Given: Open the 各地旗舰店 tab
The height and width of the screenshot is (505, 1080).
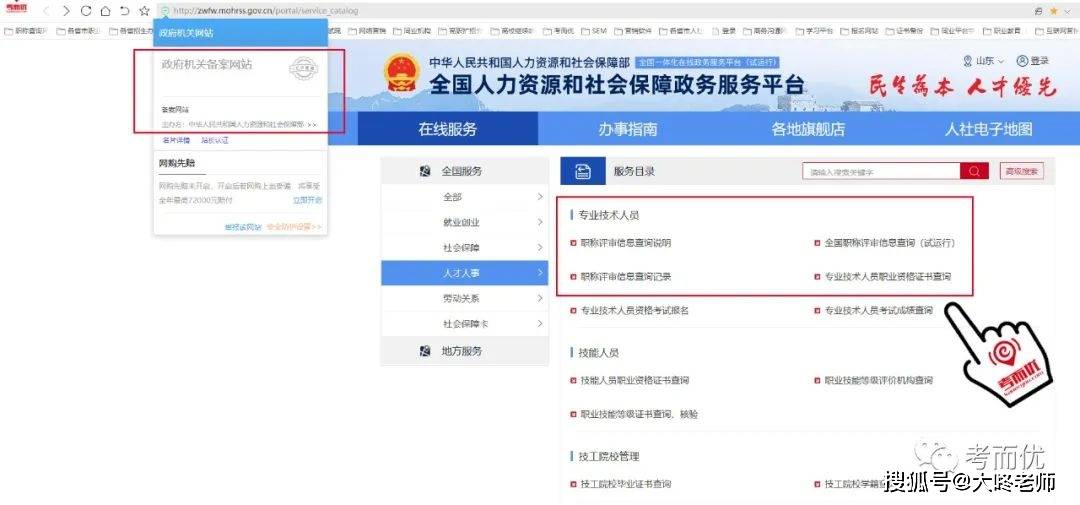Looking at the screenshot, I should point(808,129).
